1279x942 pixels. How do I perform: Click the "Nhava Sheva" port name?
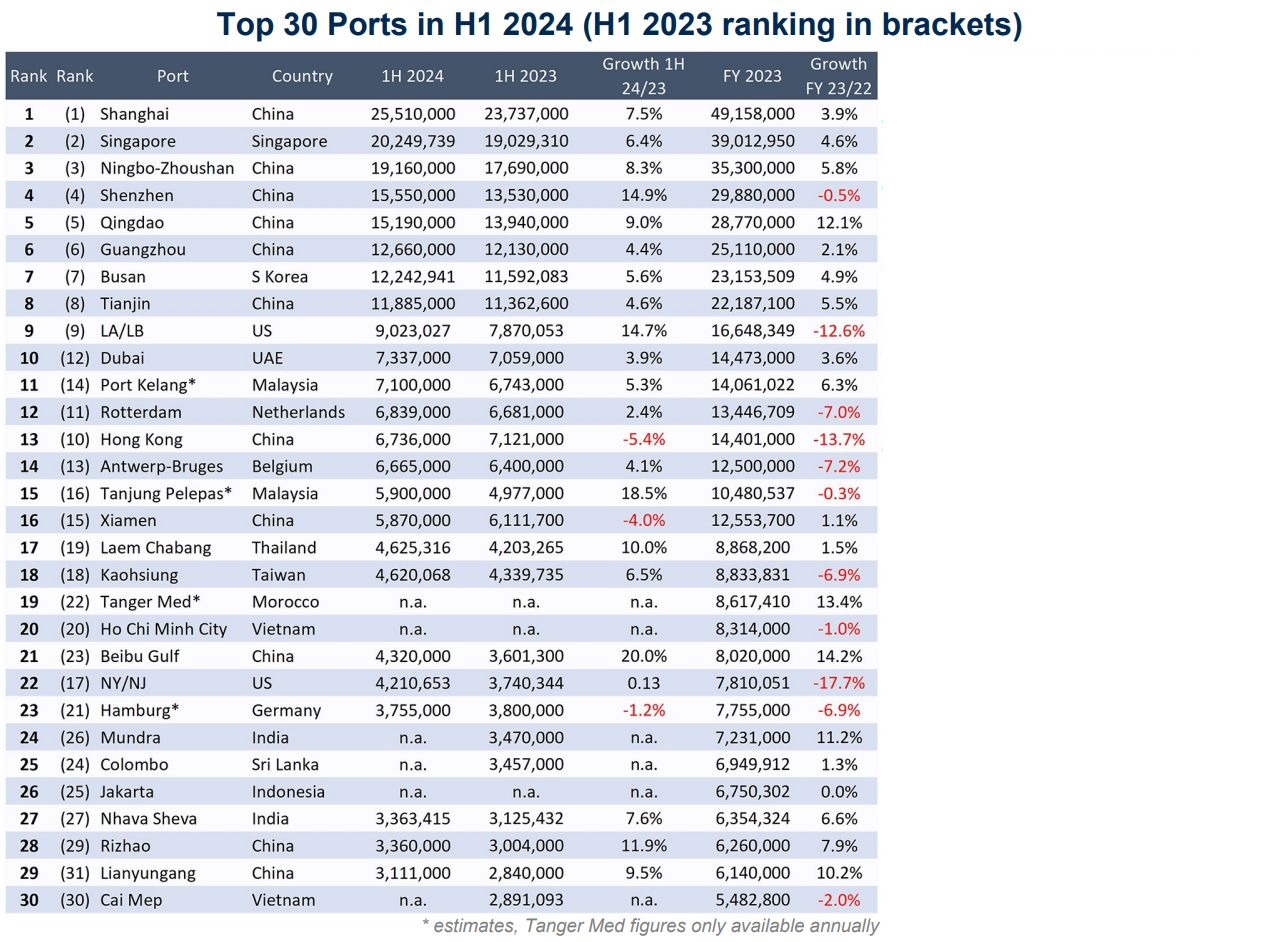tap(148, 819)
